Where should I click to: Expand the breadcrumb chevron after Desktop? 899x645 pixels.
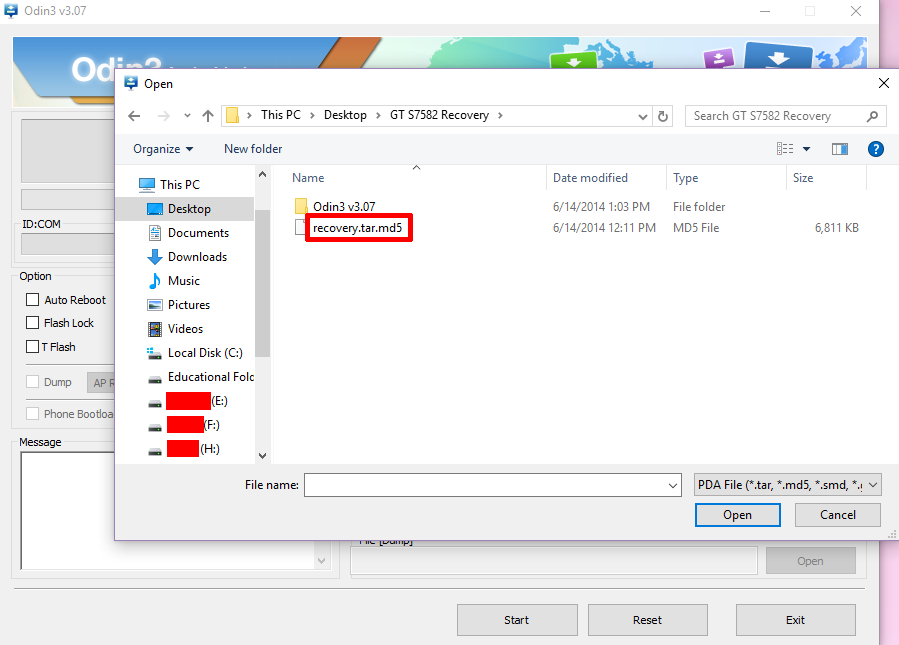coord(378,116)
